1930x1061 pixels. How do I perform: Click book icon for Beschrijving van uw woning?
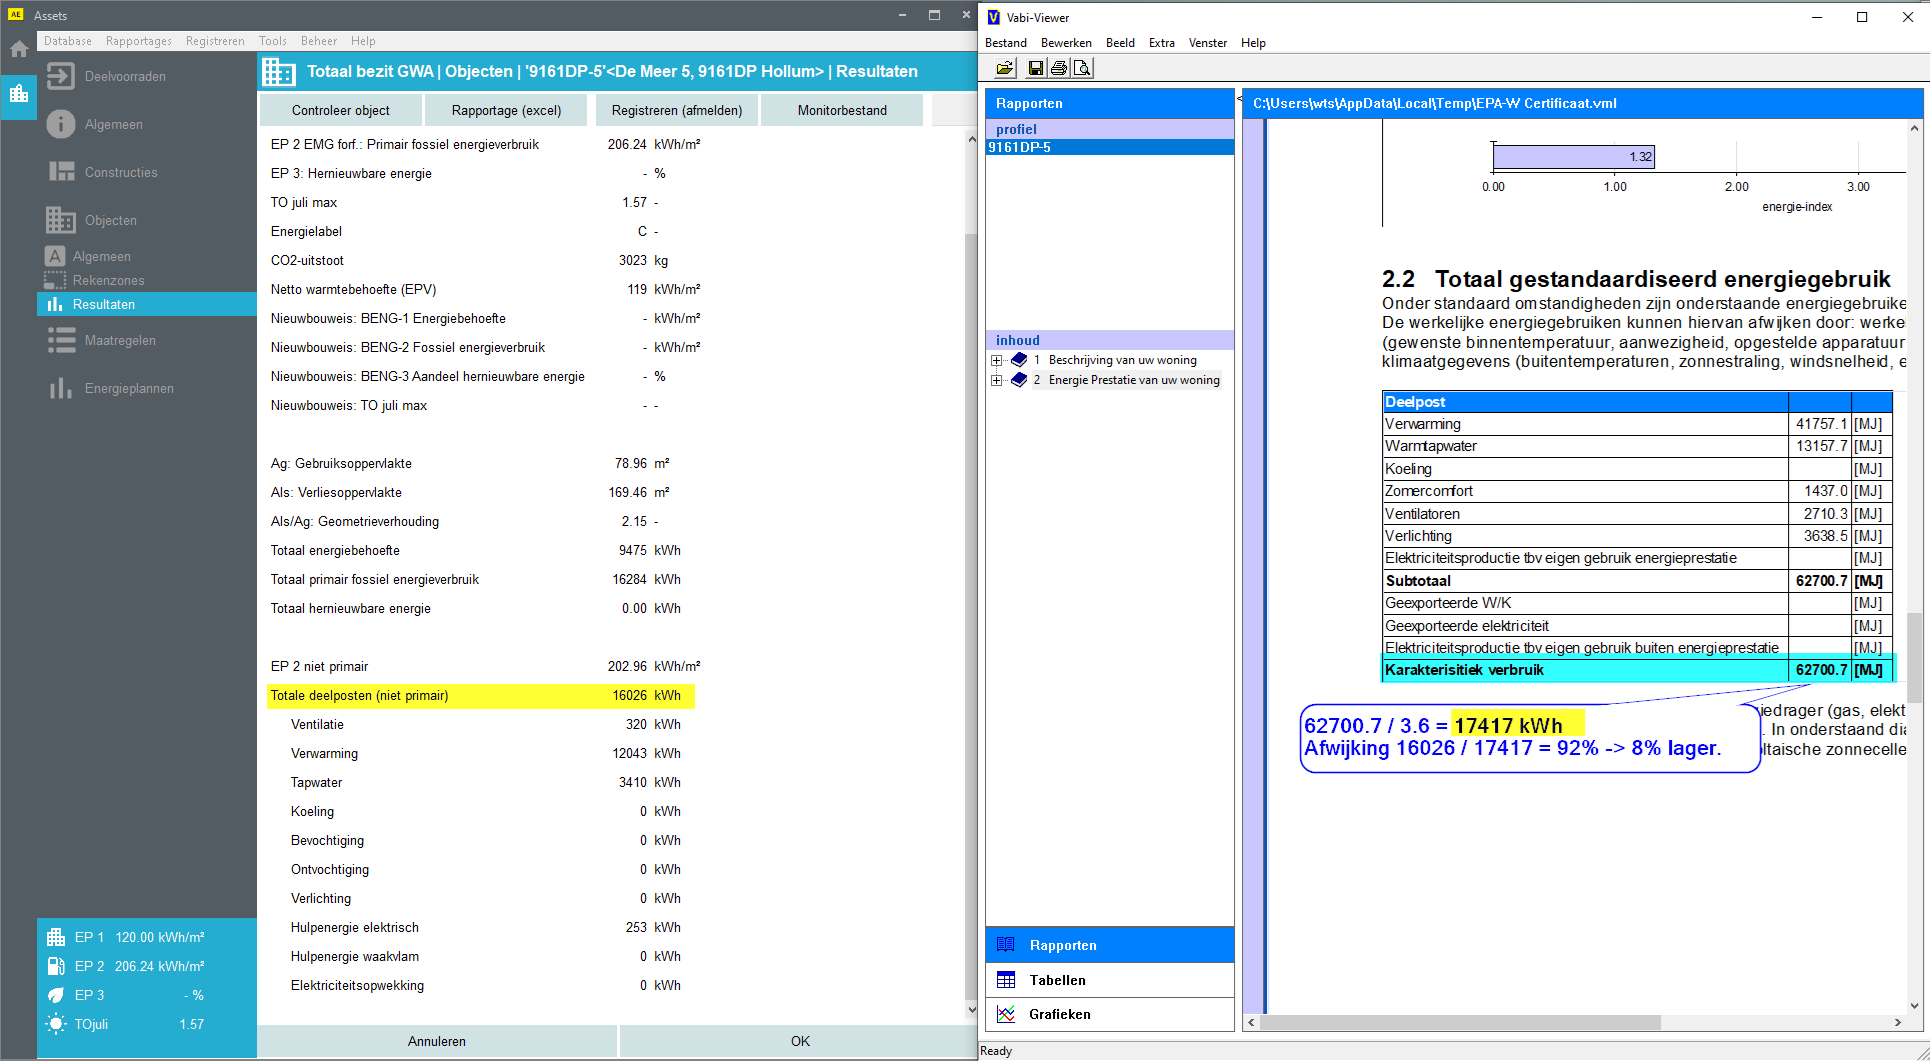(x=1019, y=360)
